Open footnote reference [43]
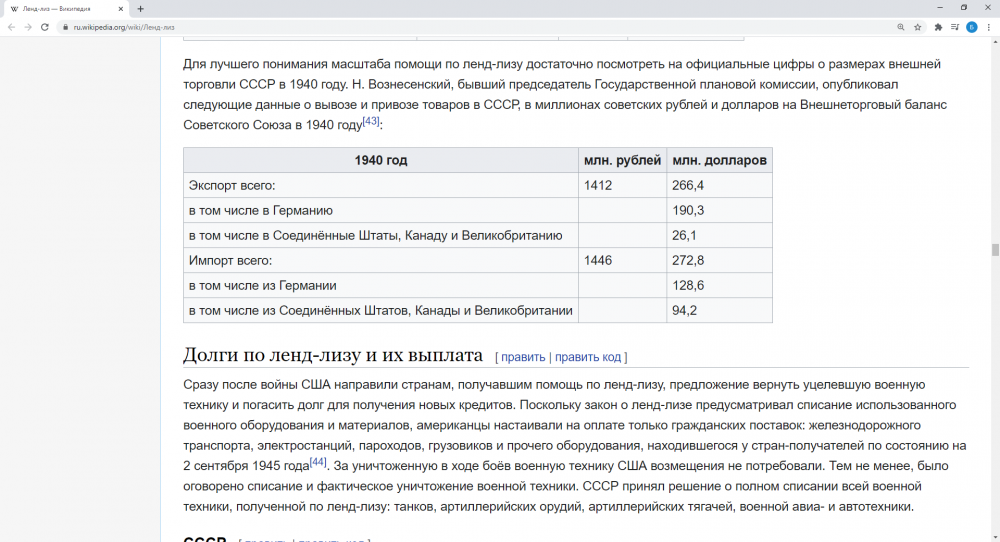Image resolution: width=1000 pixels, height=542 pixels. point(371,121)
